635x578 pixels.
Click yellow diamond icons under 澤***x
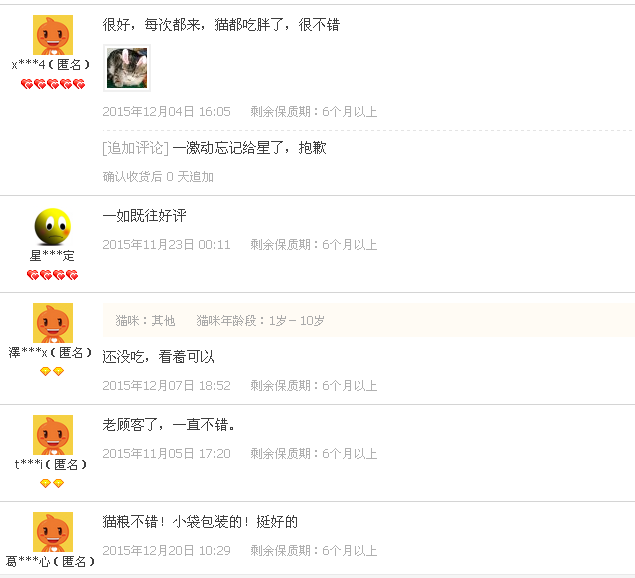pos(52,371)
